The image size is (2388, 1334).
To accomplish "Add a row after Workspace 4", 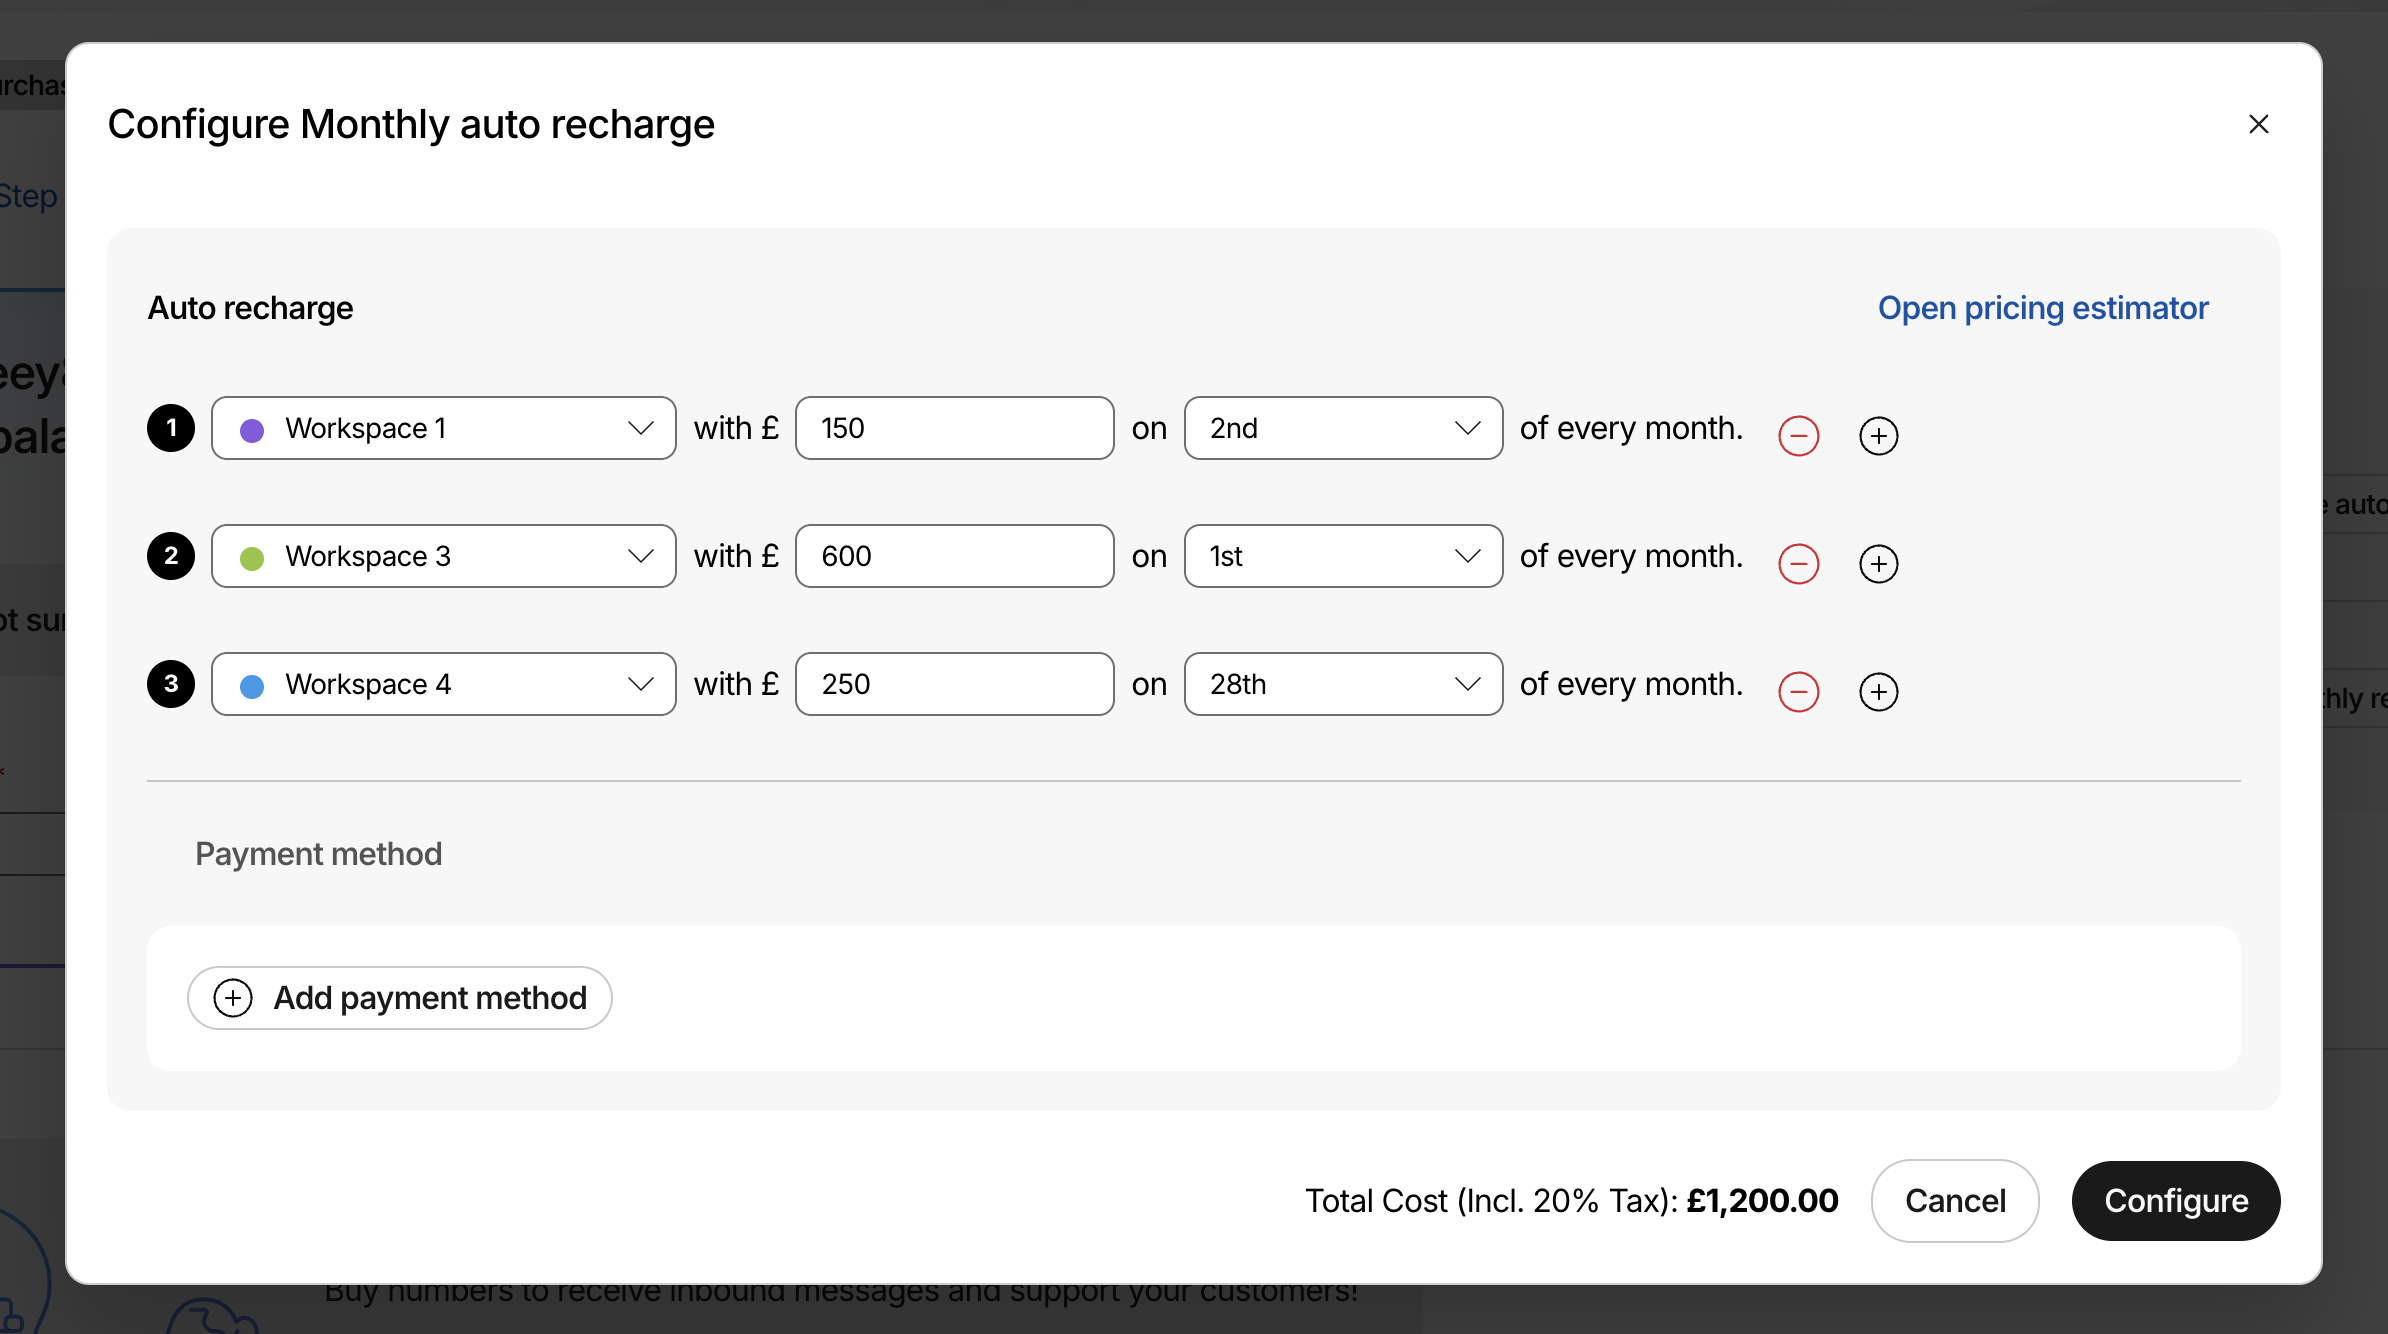I will pos(1878,692).
